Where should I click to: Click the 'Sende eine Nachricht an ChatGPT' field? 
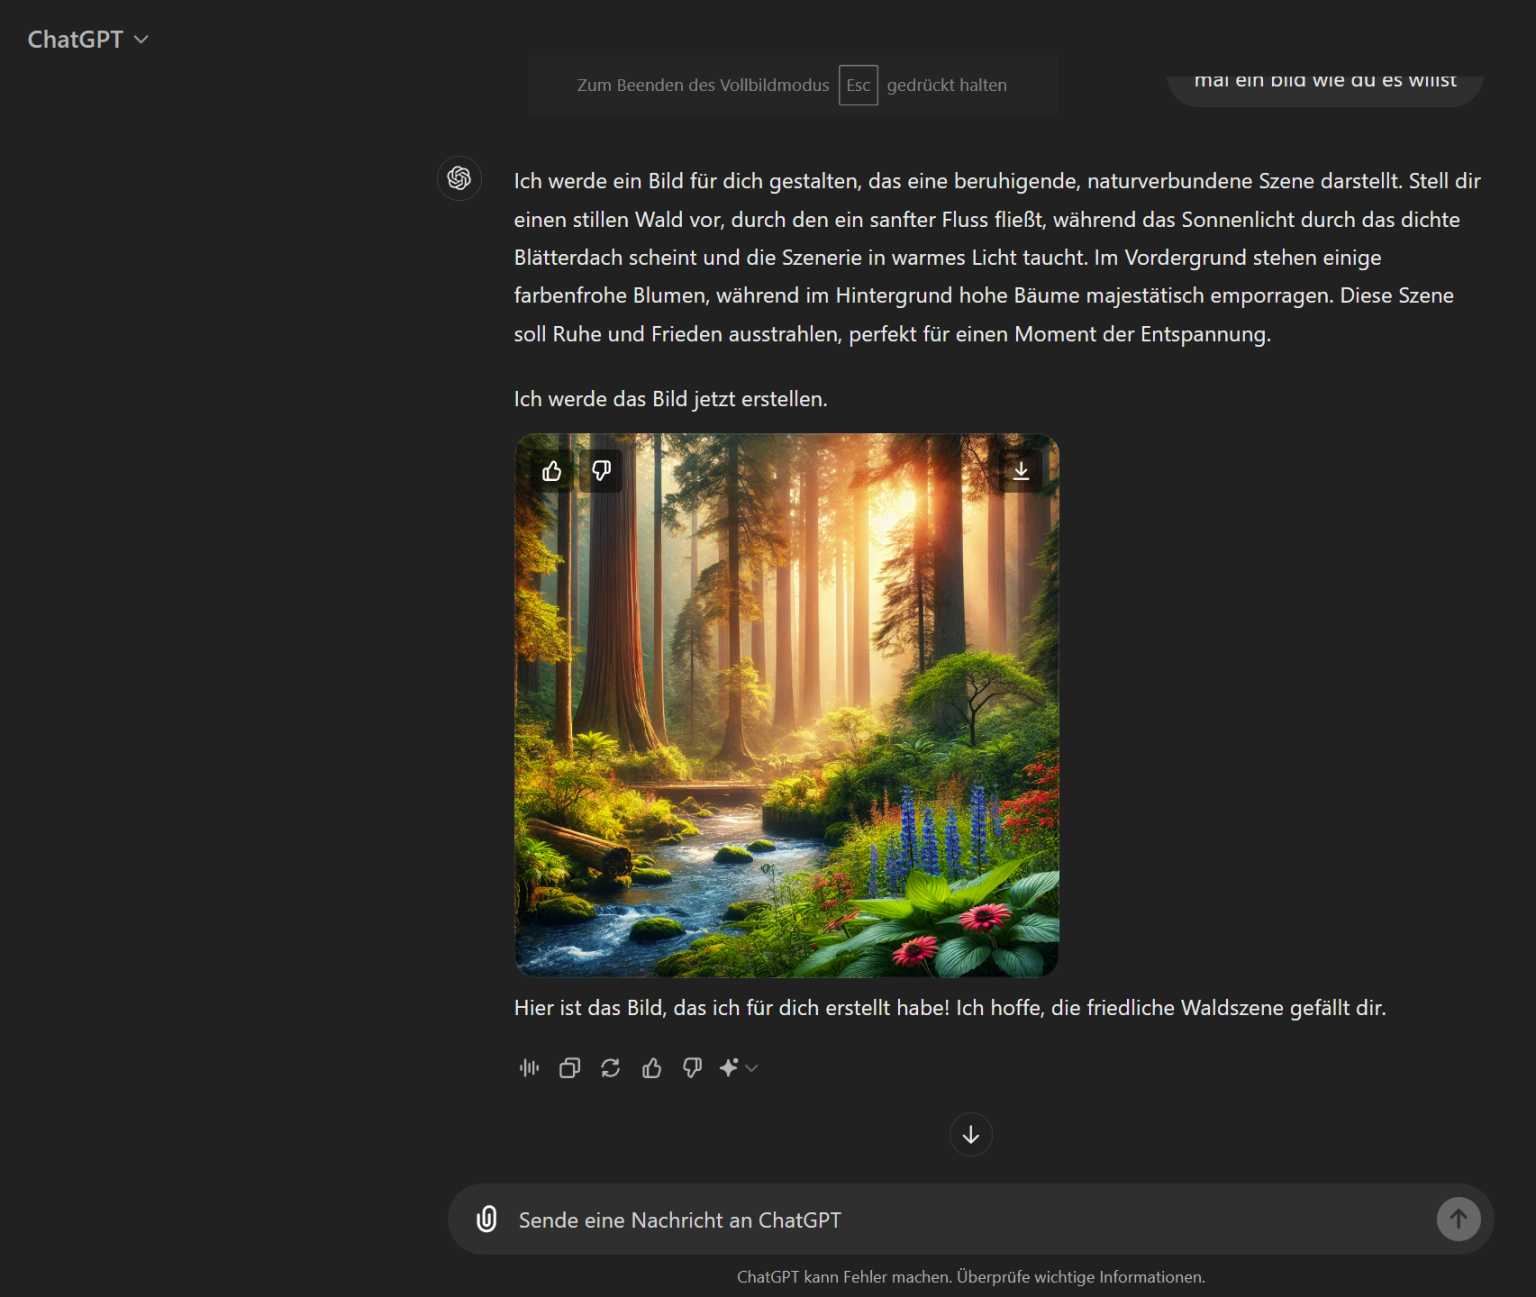pyautogui.click(x=680, y=1219)
